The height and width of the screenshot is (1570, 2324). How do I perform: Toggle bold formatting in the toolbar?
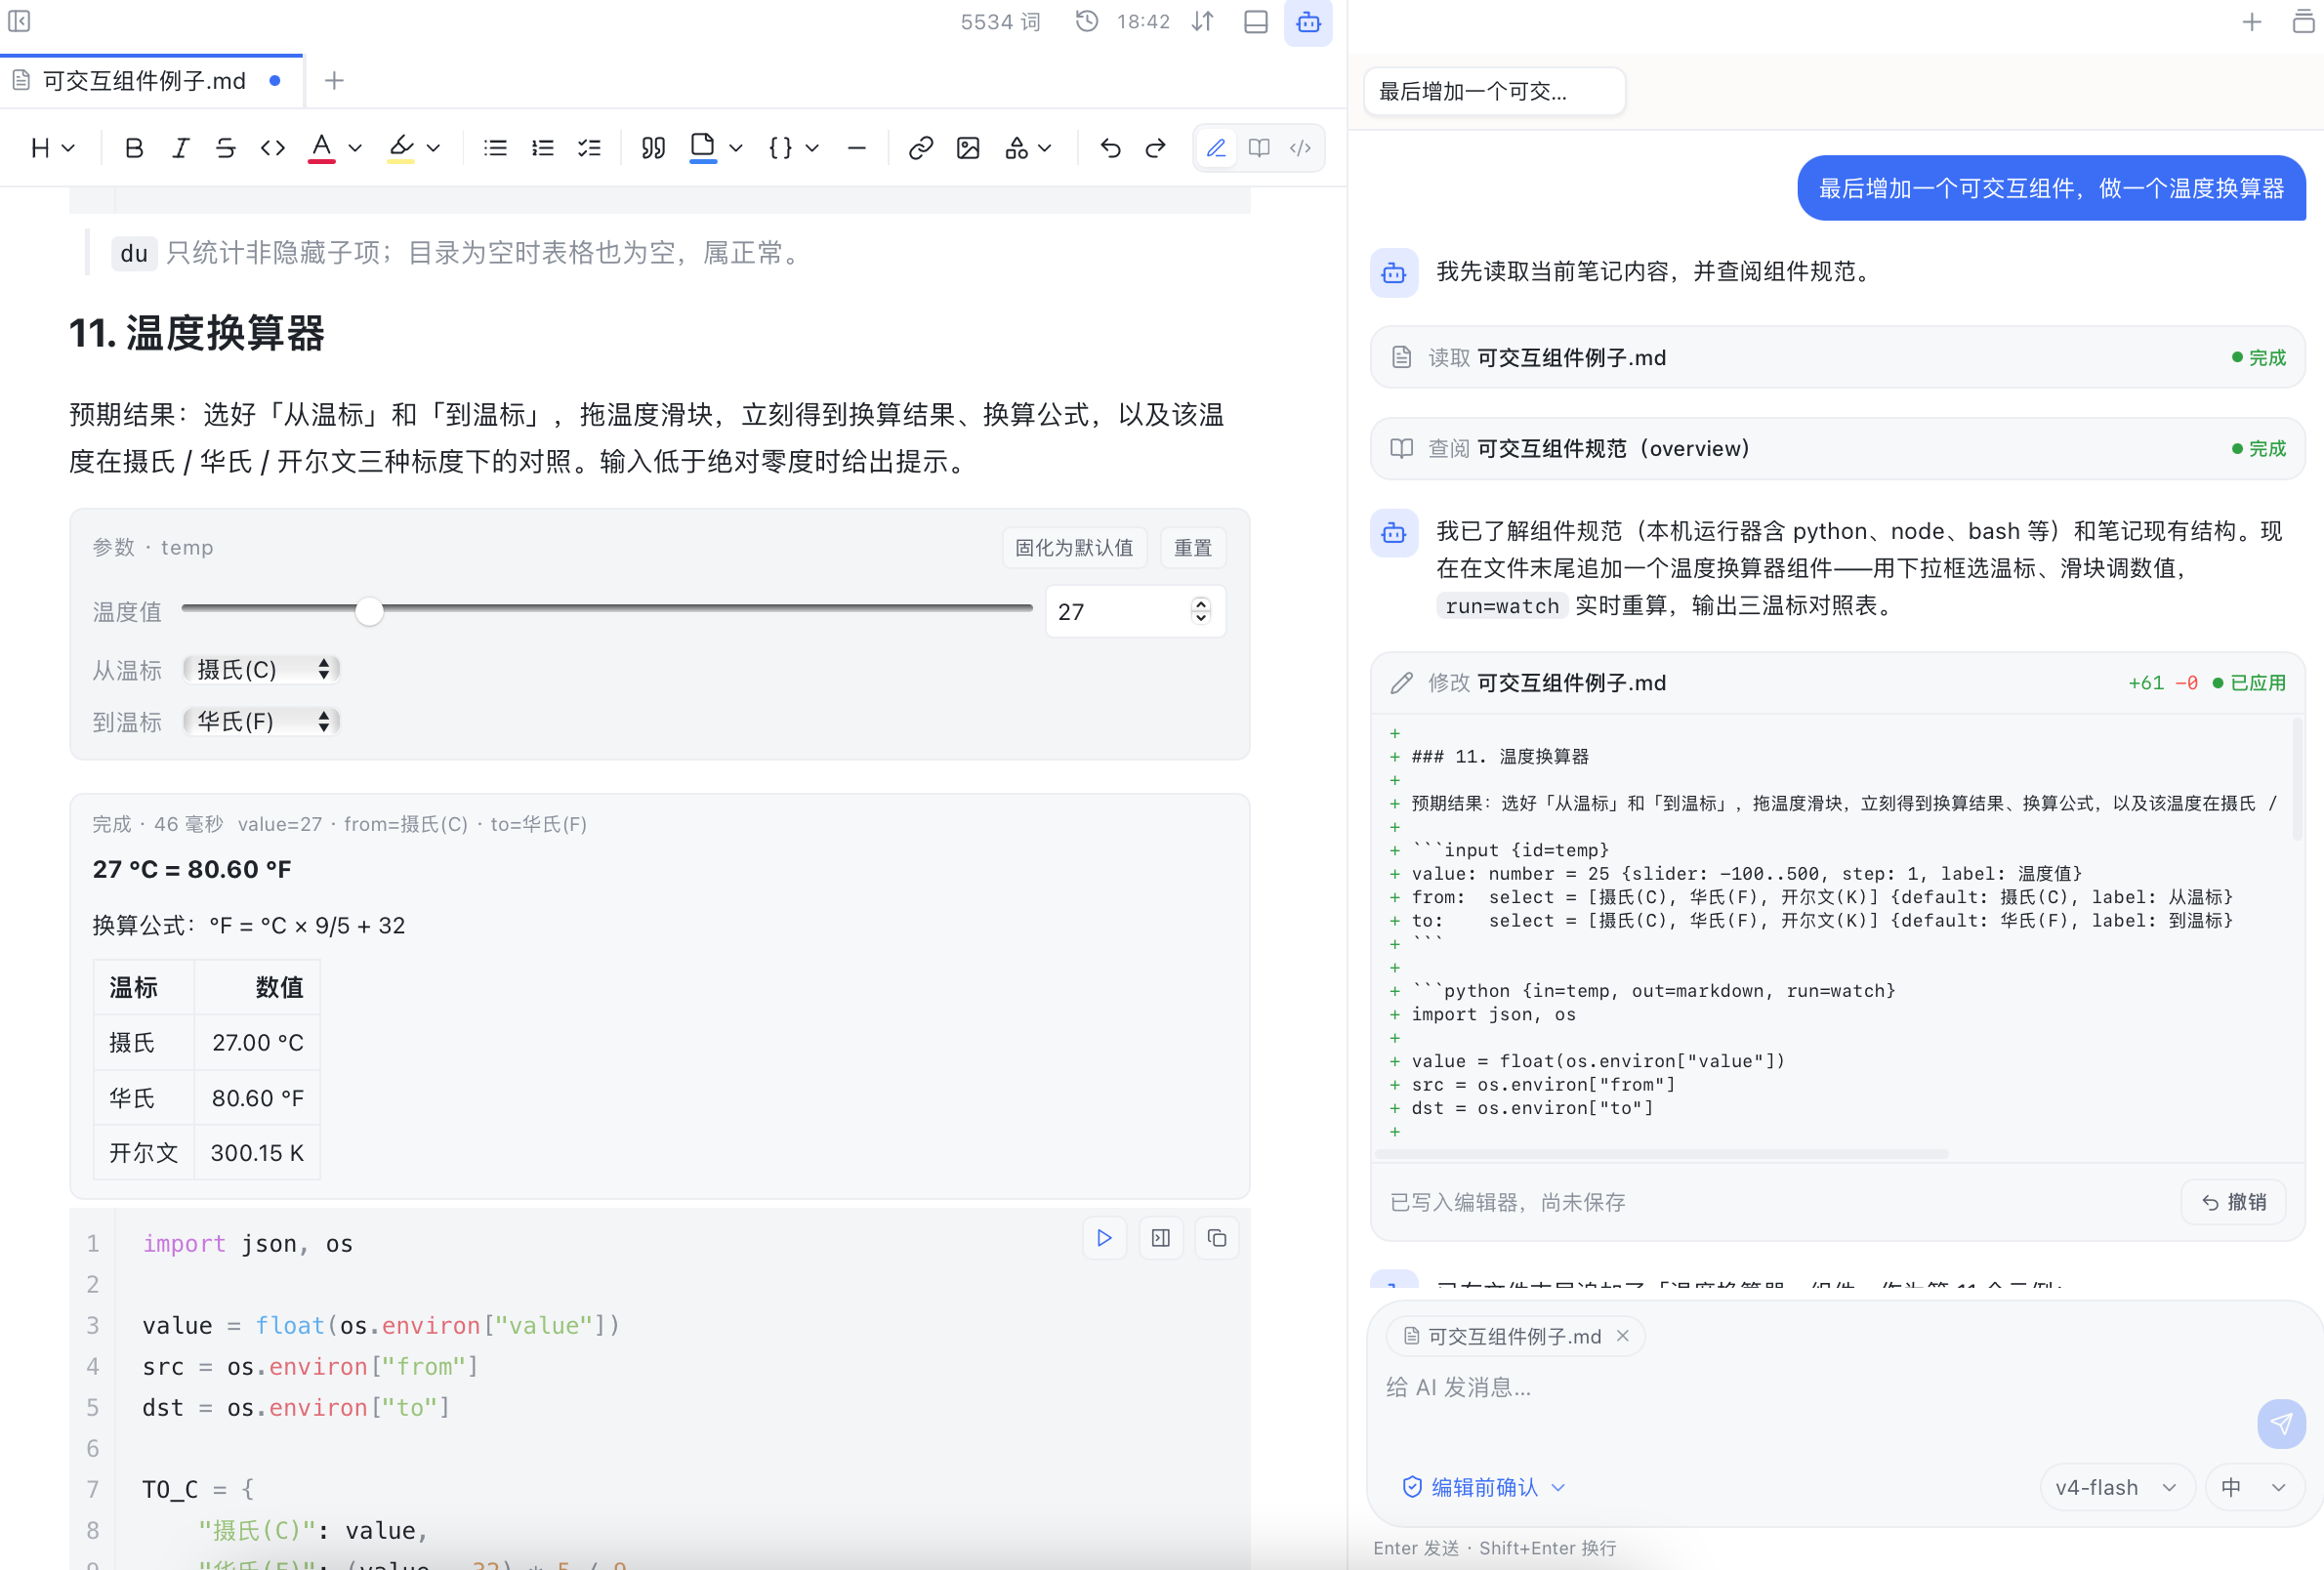coord(134,148)
